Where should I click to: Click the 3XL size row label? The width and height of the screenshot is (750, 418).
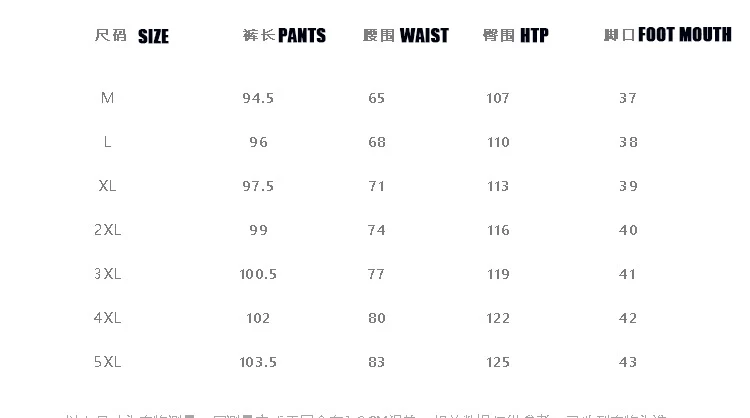(108, 274)
